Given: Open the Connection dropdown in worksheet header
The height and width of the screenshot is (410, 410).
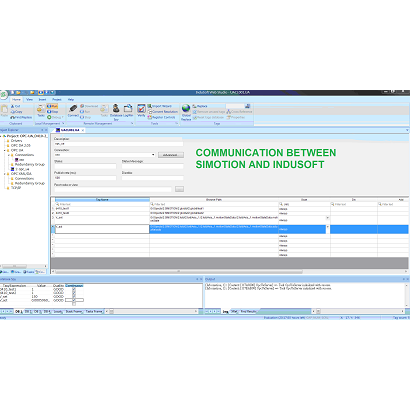Looking at the screenshot, I should pyautogui.click(x=153, y=155).
